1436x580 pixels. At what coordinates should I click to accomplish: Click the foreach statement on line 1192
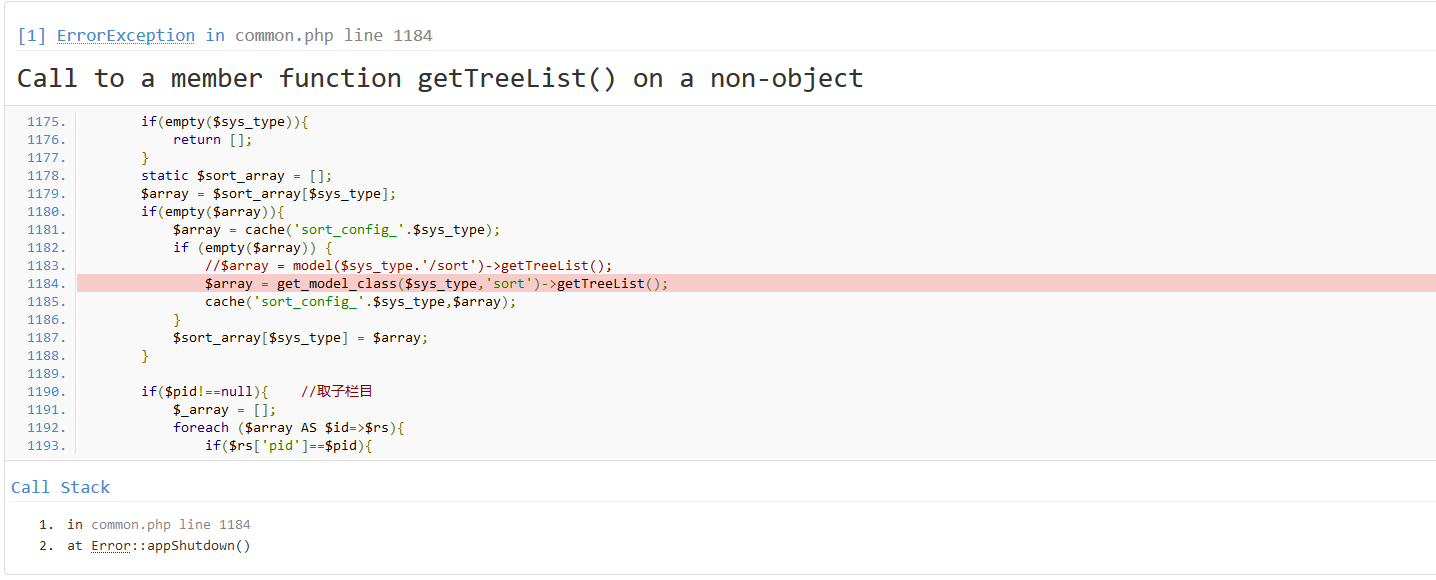point(288,428)
